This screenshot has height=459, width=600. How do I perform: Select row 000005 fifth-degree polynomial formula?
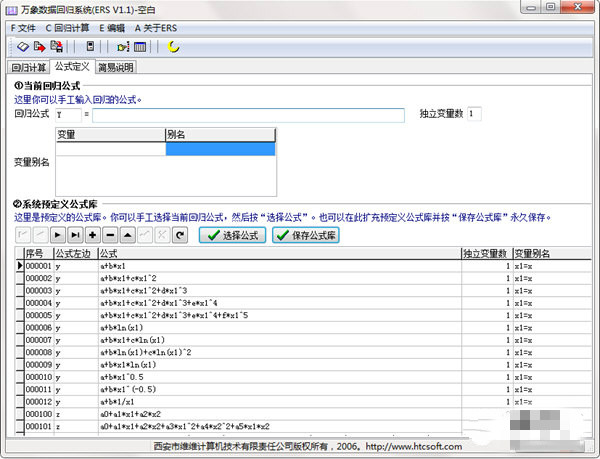304,315
